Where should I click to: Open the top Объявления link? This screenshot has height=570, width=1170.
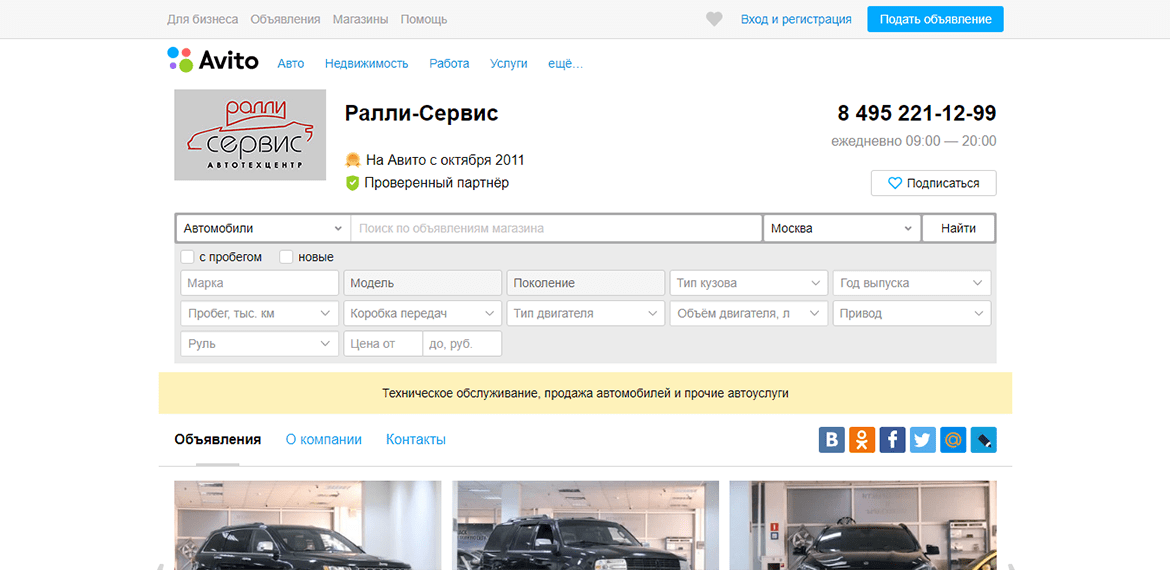coord(286,19)
